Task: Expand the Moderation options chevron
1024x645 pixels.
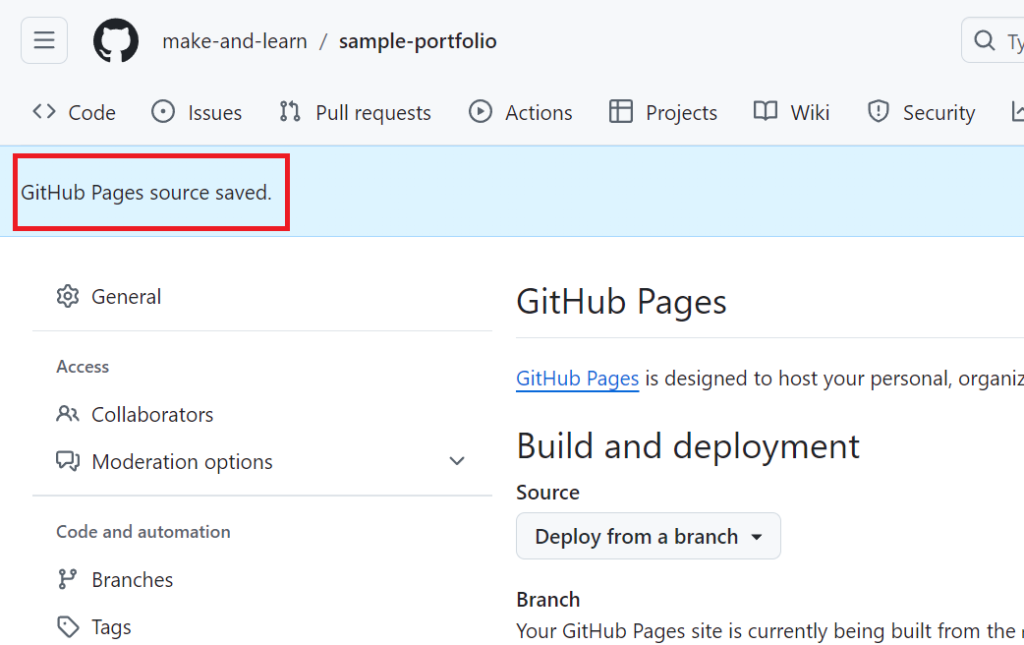Action: (456, 462)
